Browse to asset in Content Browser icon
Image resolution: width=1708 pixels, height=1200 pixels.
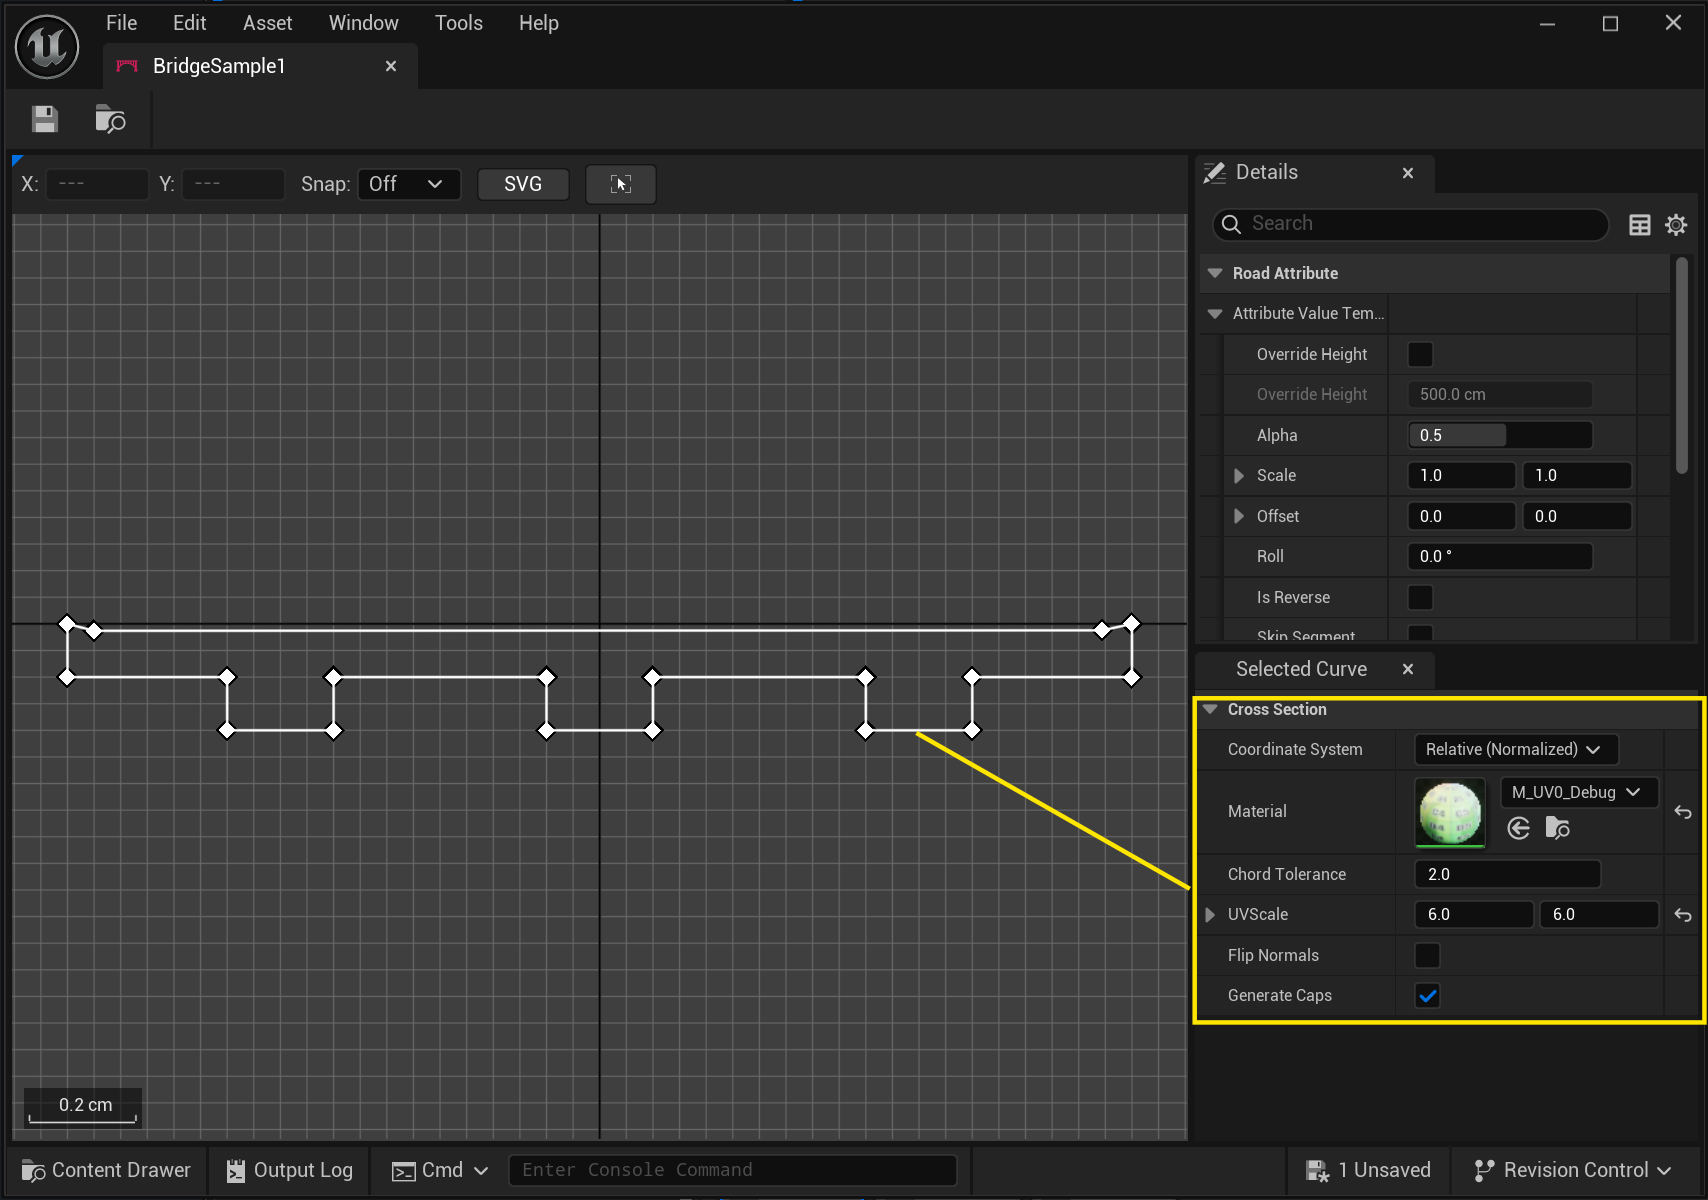point(110,120)
